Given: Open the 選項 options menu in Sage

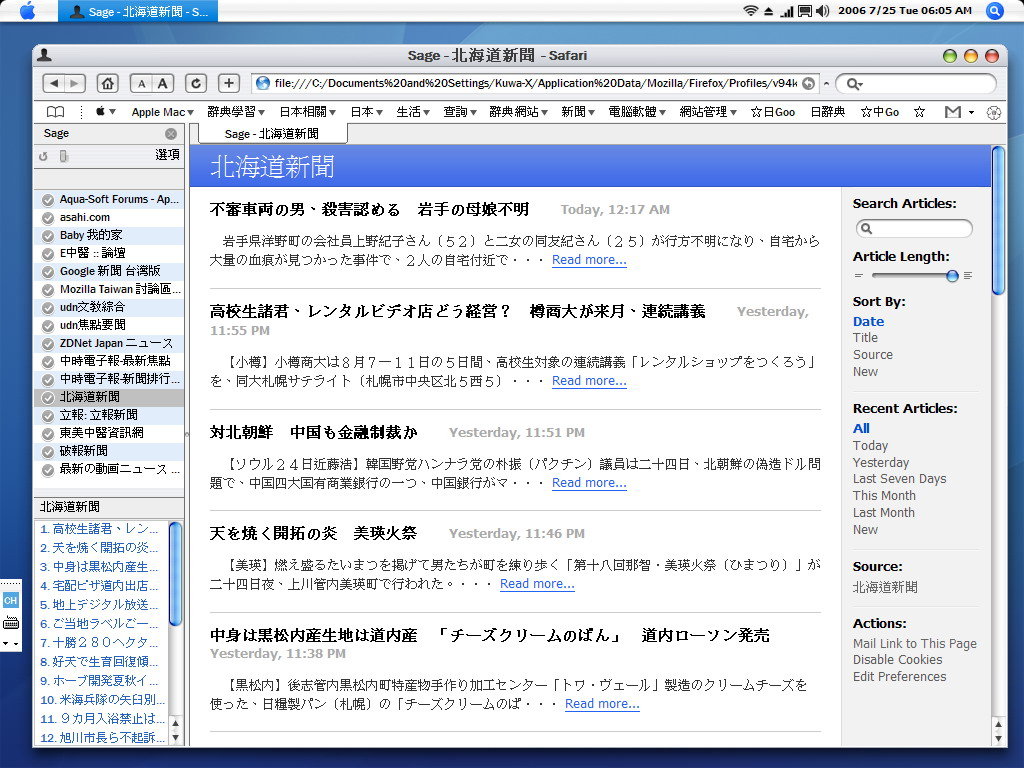Looking at the screenshot, I should 167,155.
